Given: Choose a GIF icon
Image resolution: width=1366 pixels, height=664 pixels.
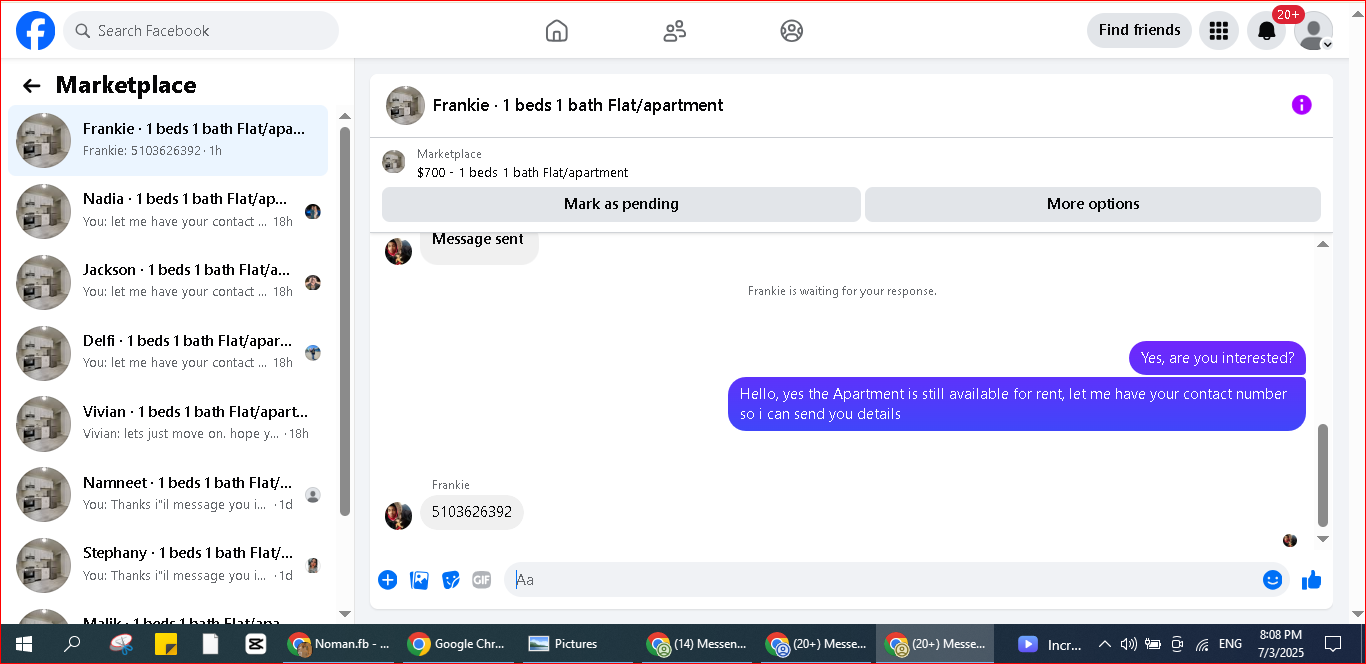Looking at the screenshot, I should 482,580.
